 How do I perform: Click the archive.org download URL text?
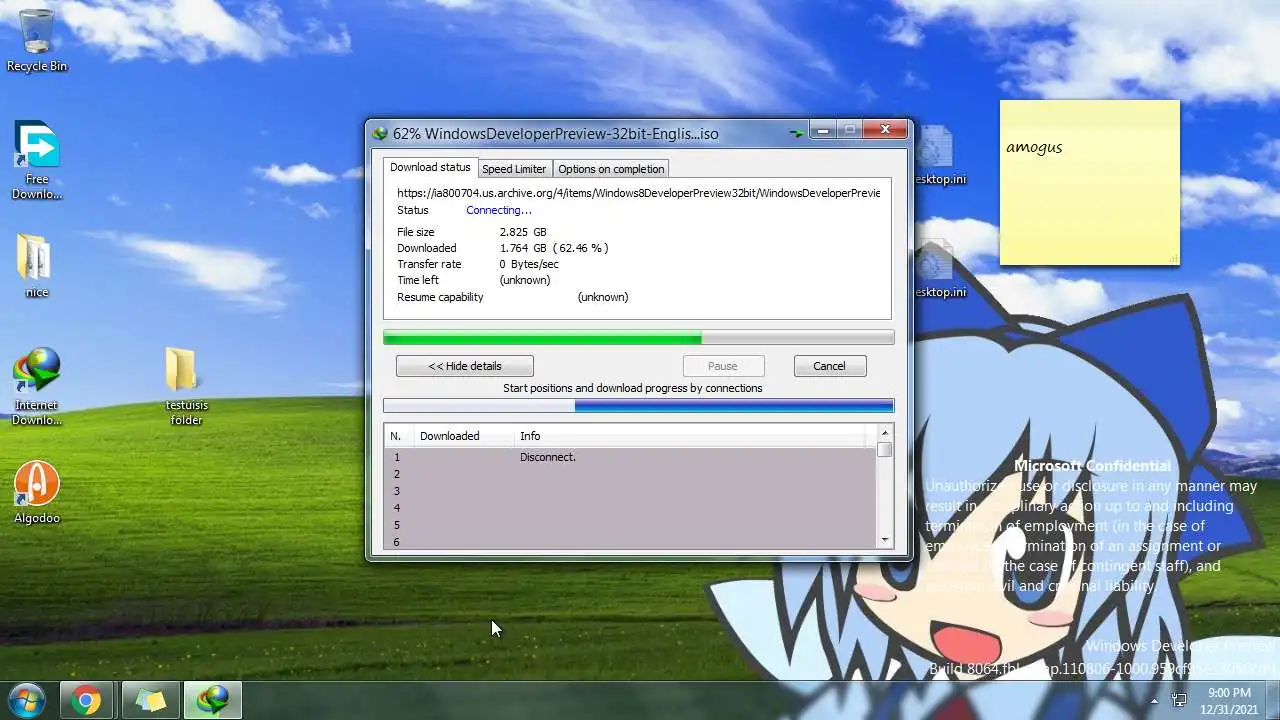pyautogui.click(x=638, y=193)
